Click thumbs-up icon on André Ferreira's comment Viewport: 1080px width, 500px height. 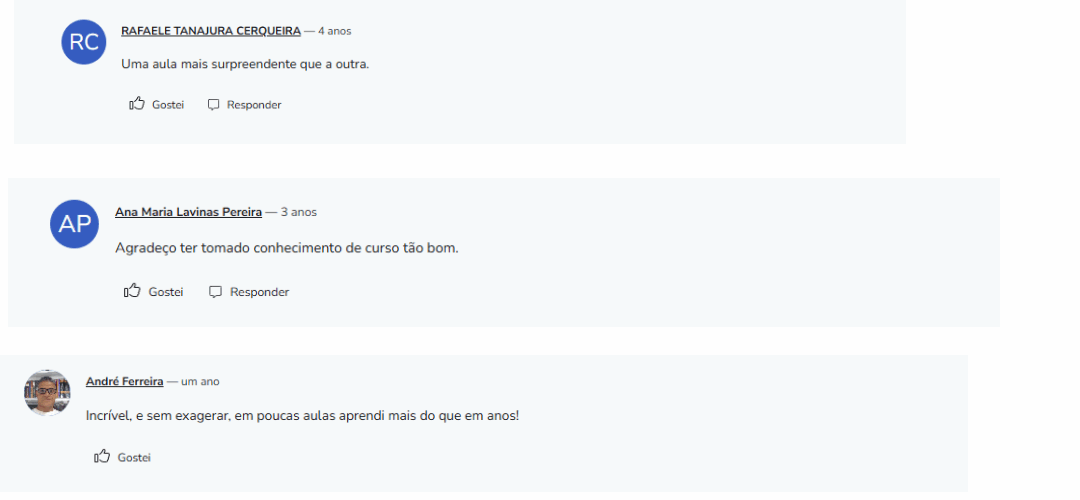[x=102, y=457]
